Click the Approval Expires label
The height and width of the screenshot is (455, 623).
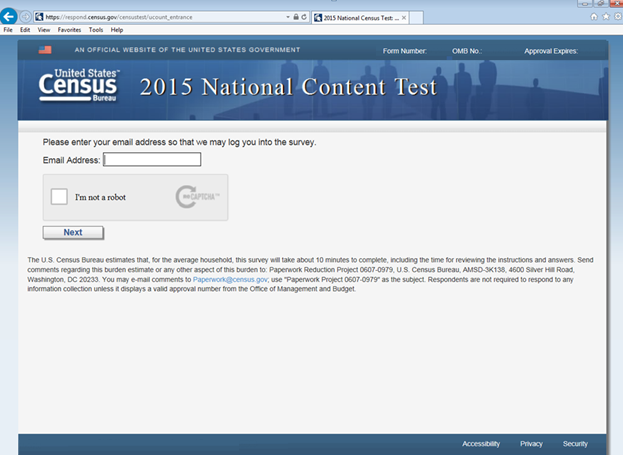(551, 51)
